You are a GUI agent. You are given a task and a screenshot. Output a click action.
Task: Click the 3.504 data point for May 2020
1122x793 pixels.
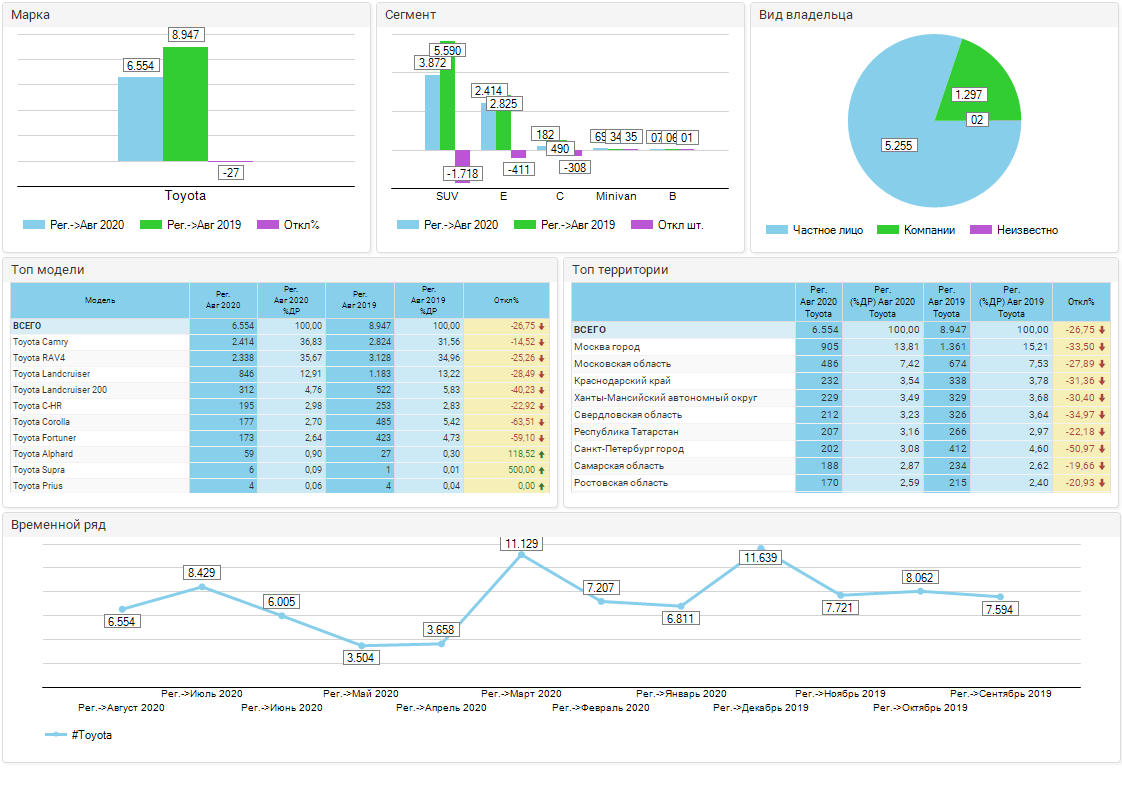click(x=361, y=646)
